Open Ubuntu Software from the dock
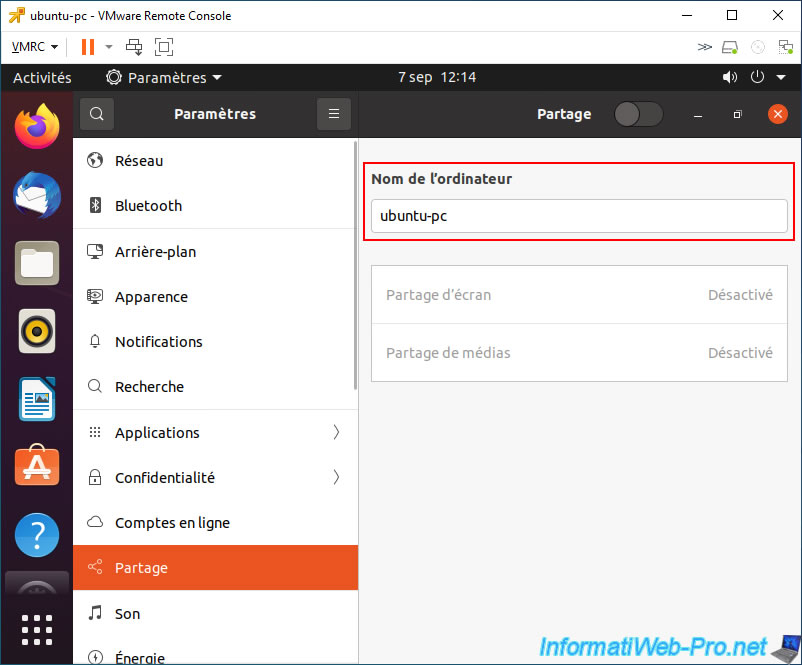This screenshot has height=665, width=802. (37, 466)
